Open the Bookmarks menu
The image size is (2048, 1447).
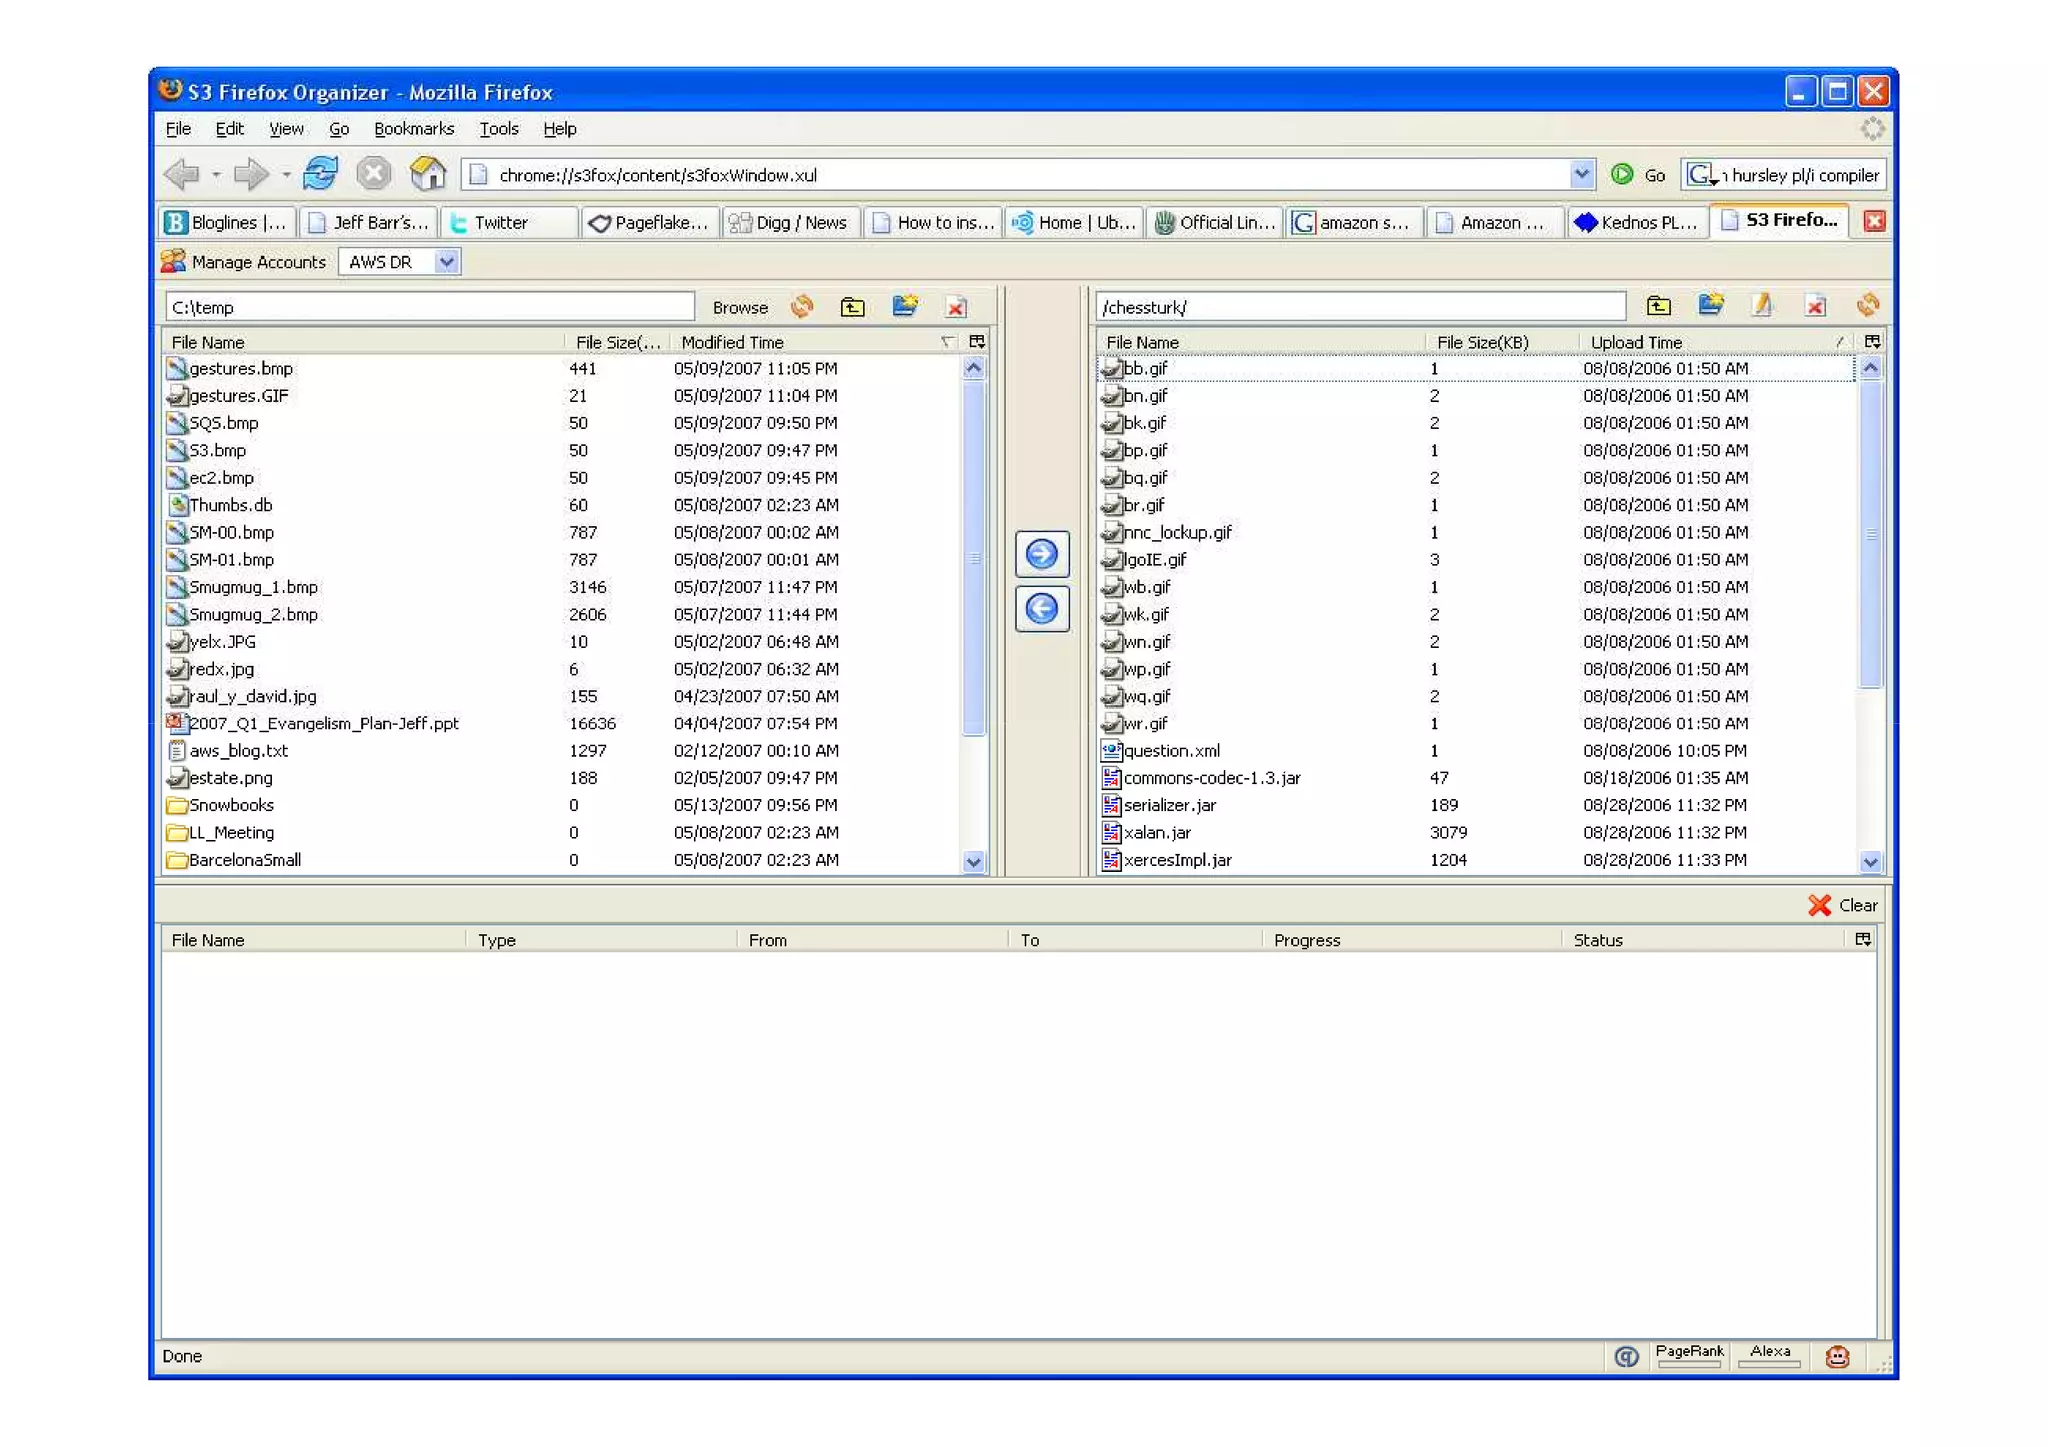413,129
